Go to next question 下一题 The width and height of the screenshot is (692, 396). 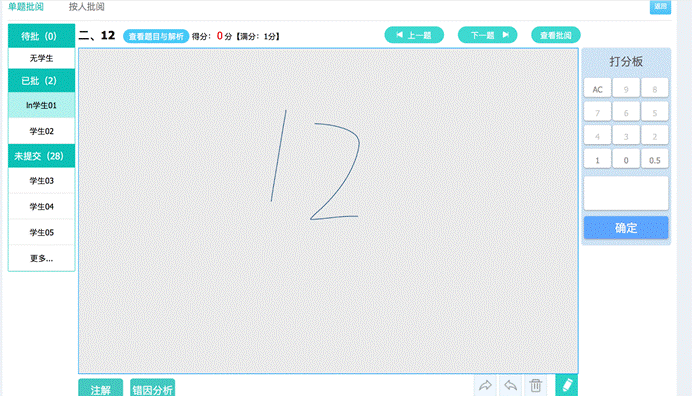(x=487, y=35)
